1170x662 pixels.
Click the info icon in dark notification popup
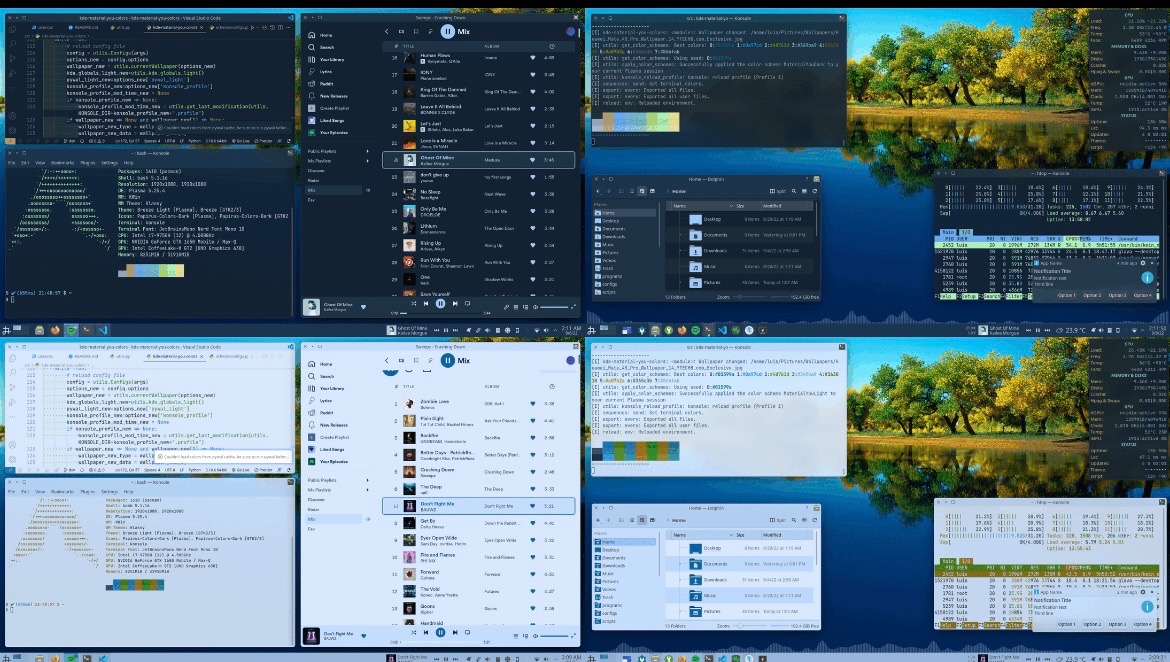click(1147, 278)
